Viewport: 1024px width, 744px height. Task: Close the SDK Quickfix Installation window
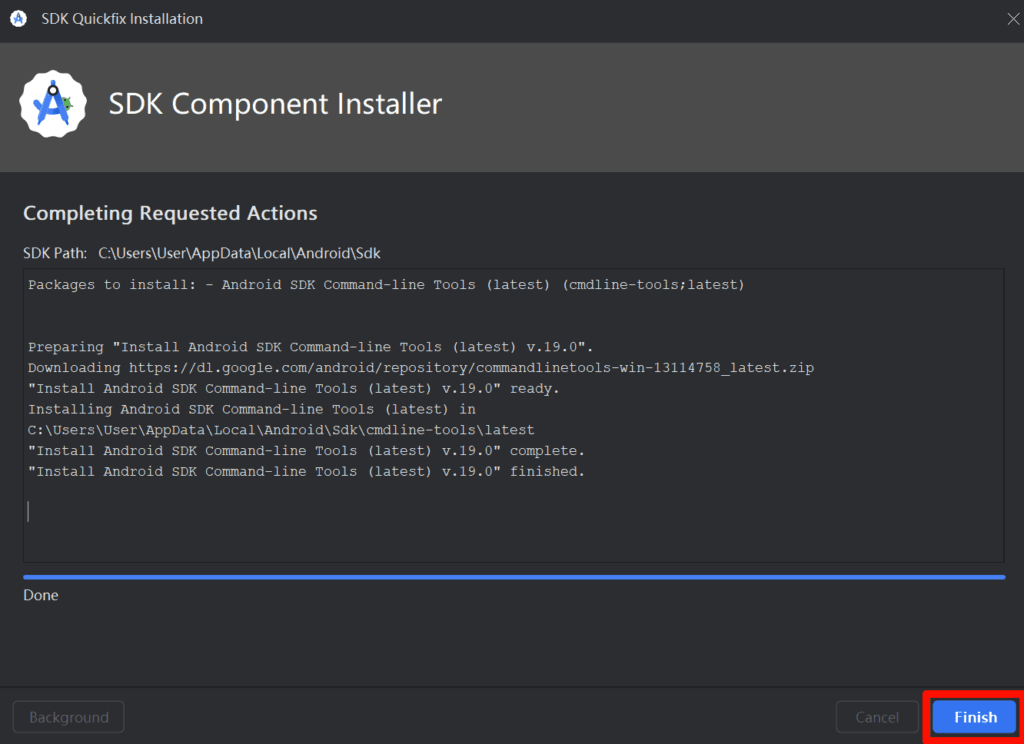click(x=1008, y=19)
